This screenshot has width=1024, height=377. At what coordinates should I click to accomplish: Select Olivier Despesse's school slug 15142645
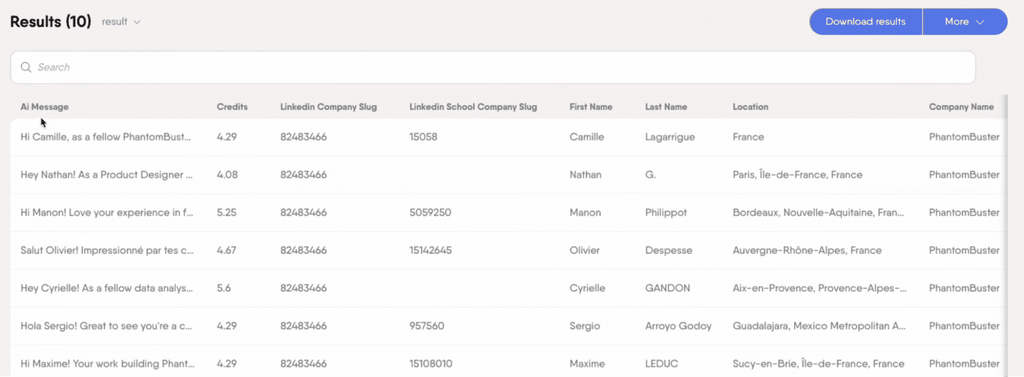[x=431, y=251]
